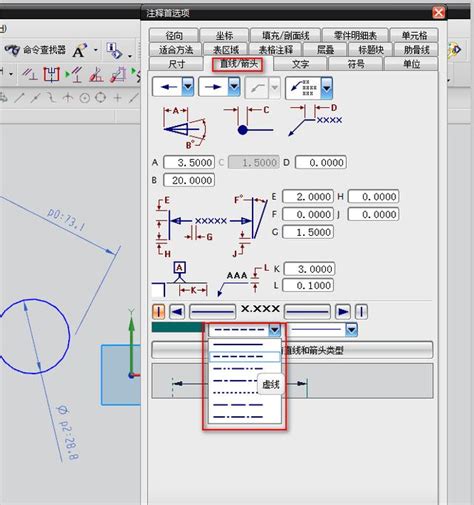Click the dark green color swatch
The width and height of the screenshot is (474, 505).
[x=178, y=327]
